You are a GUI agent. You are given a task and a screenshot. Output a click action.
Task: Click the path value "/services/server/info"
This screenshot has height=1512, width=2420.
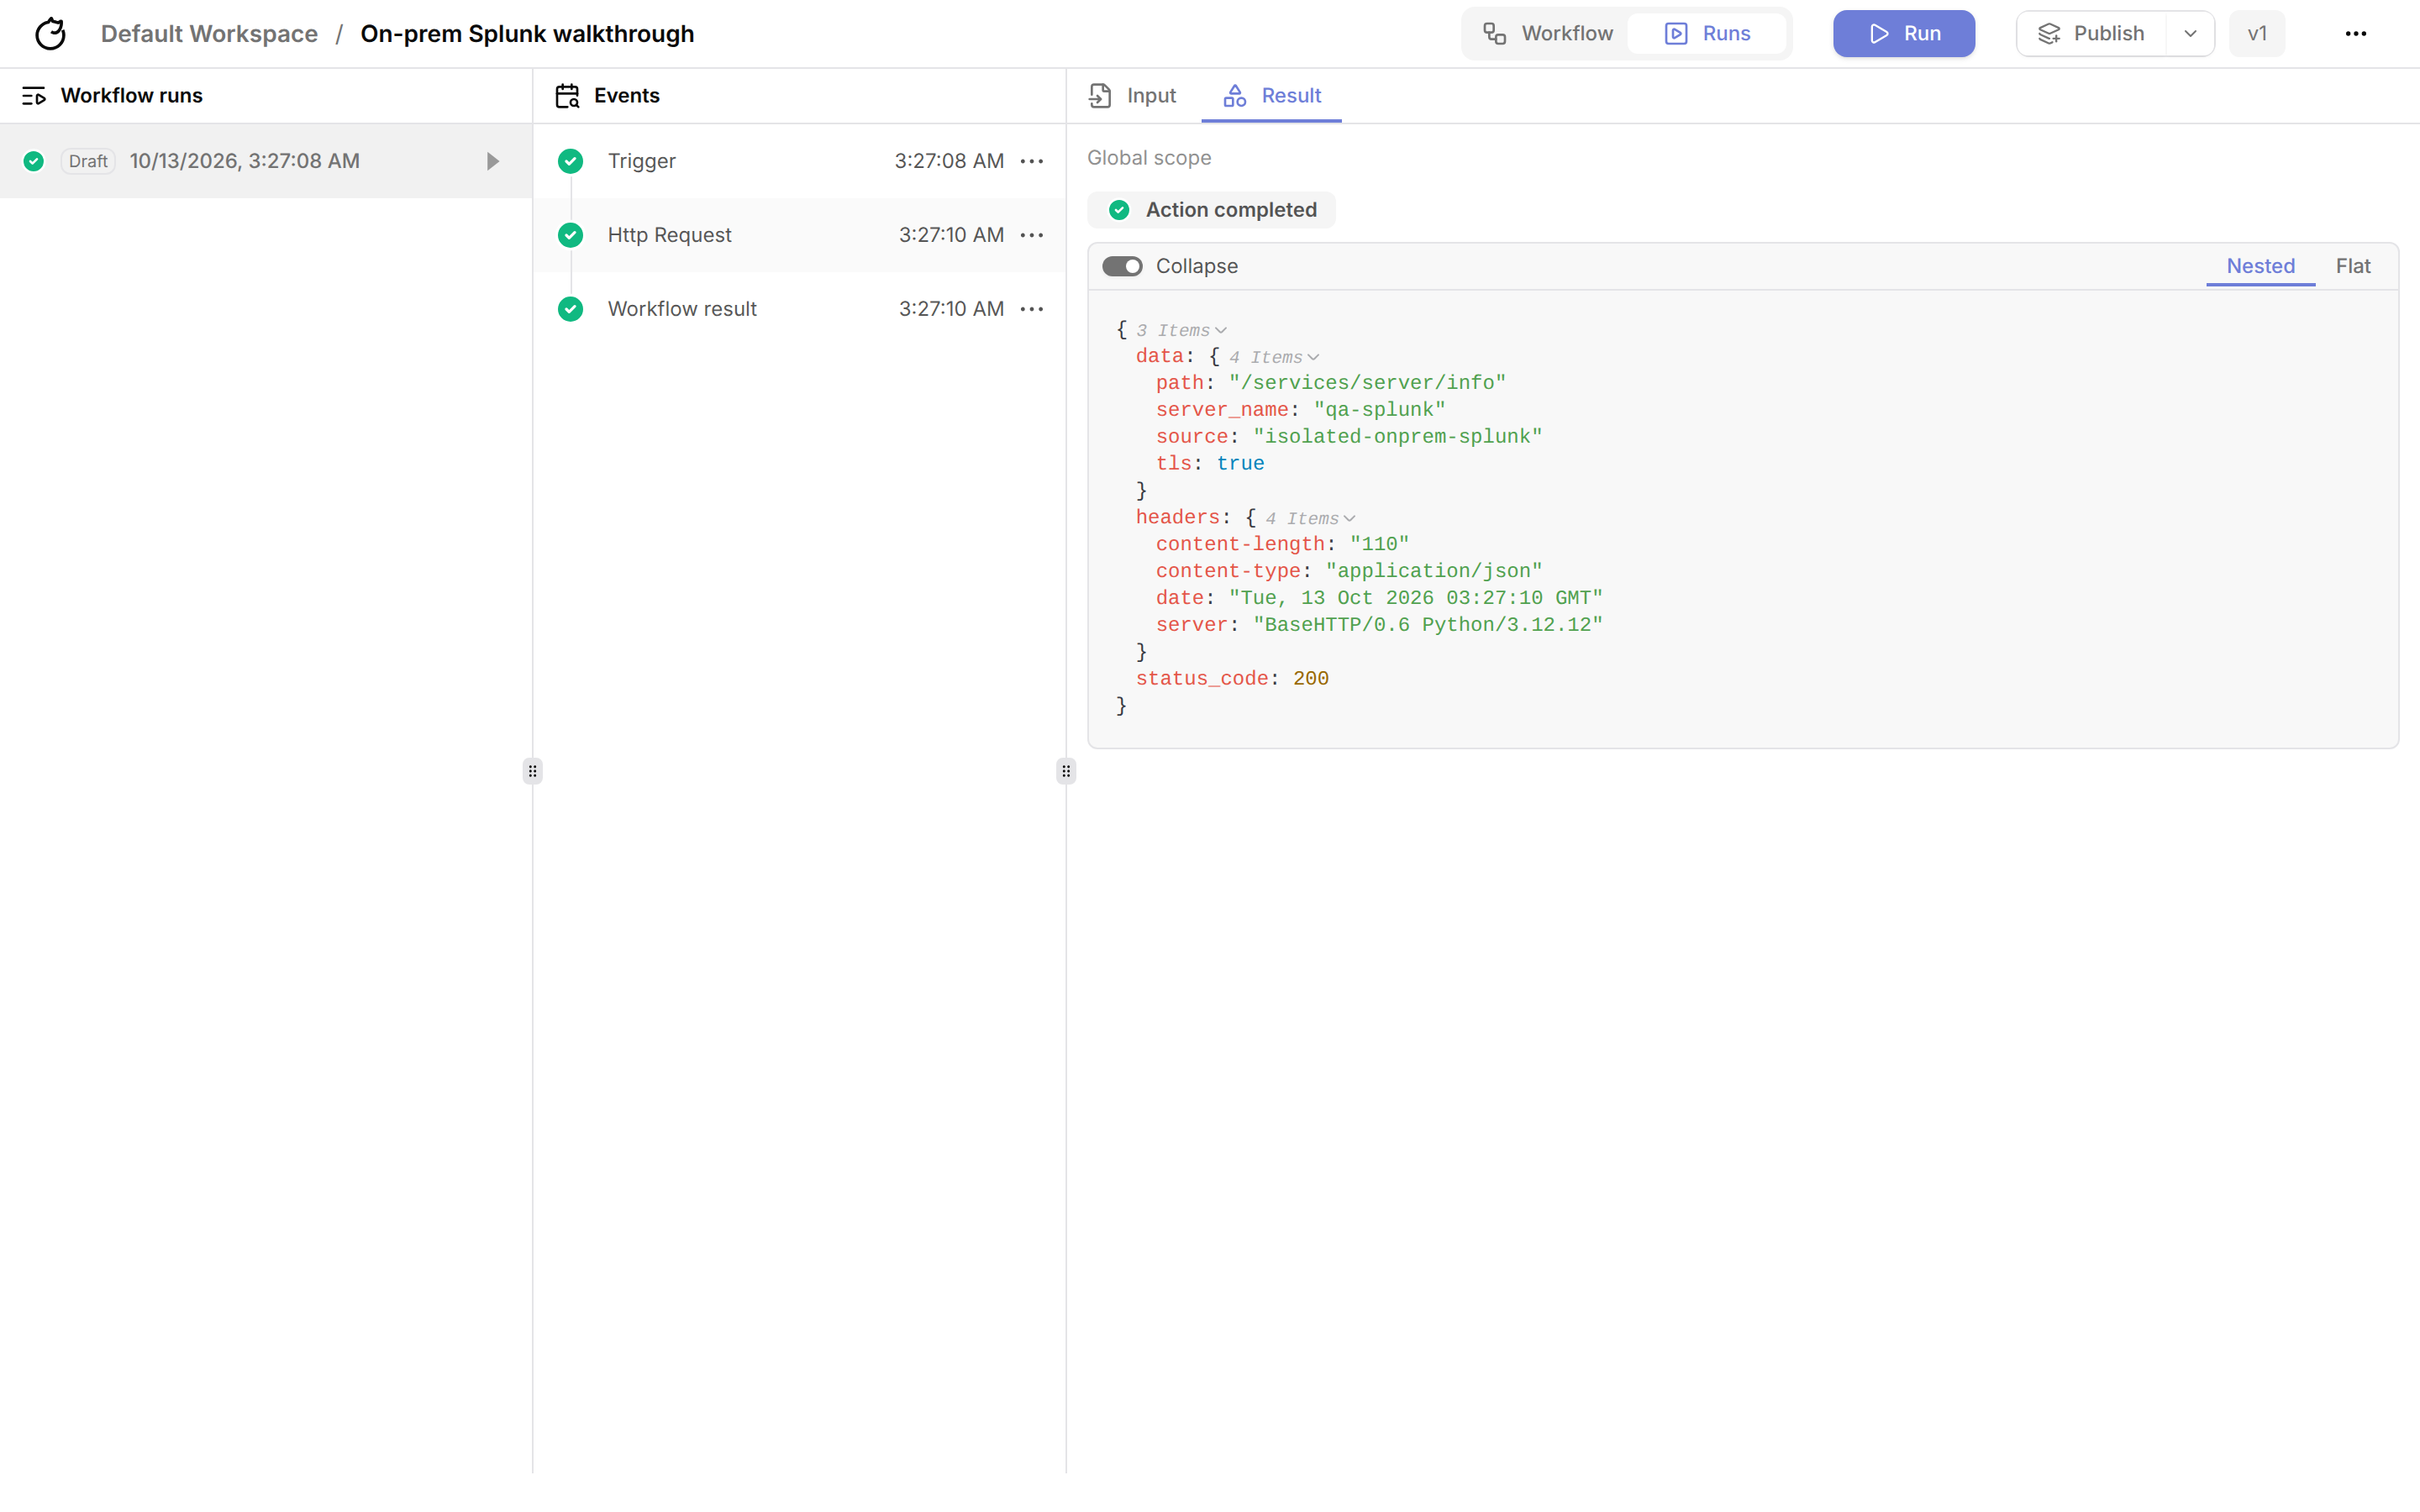(x=1367, y=383)
